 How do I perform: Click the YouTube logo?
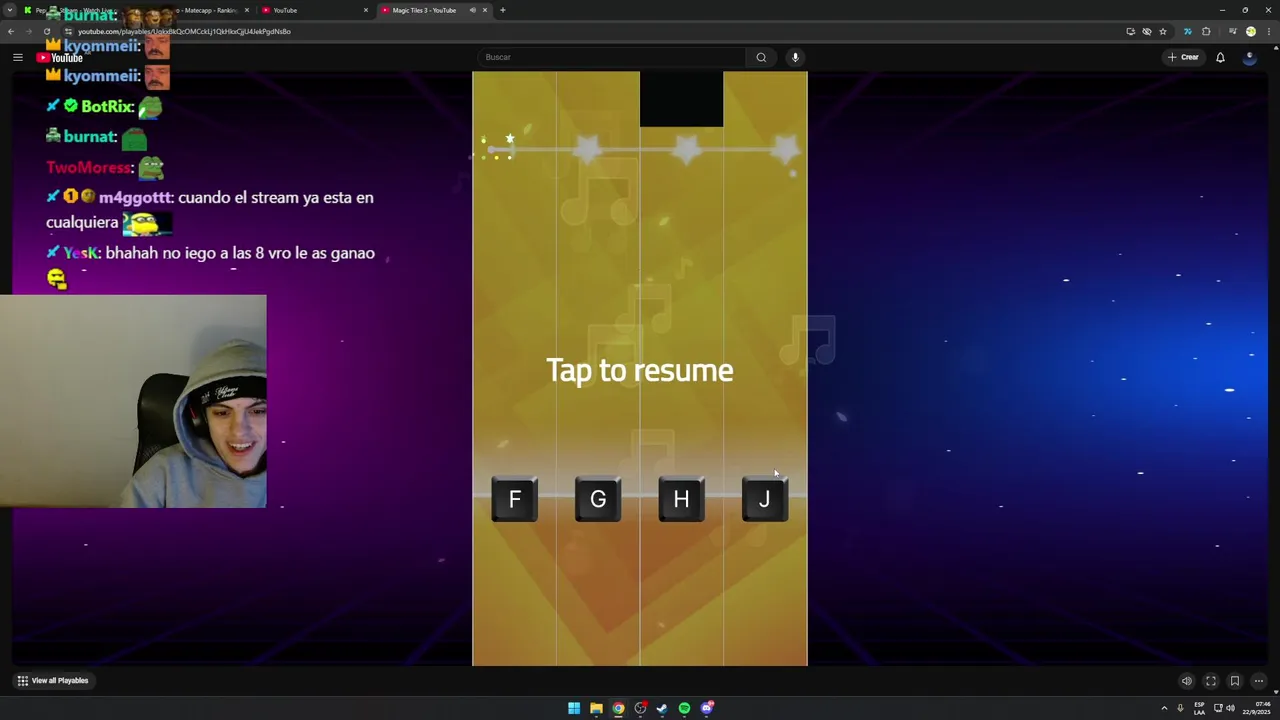tap(60, 58)
